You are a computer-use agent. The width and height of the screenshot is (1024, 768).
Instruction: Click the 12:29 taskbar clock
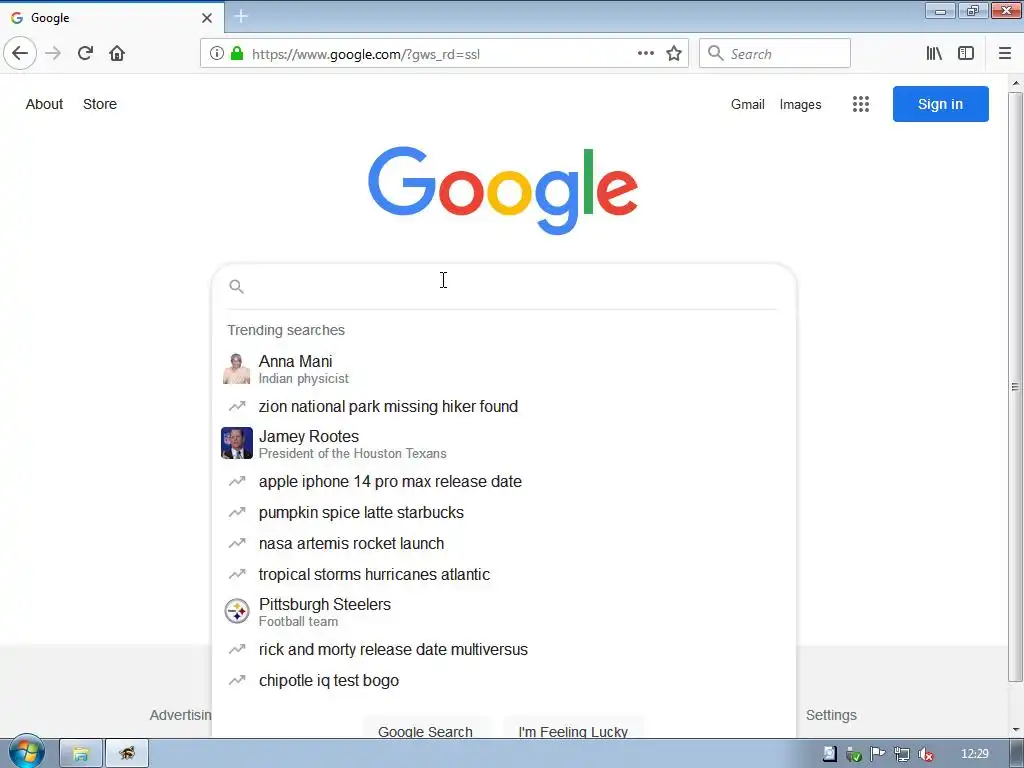[x=975, y=754]
